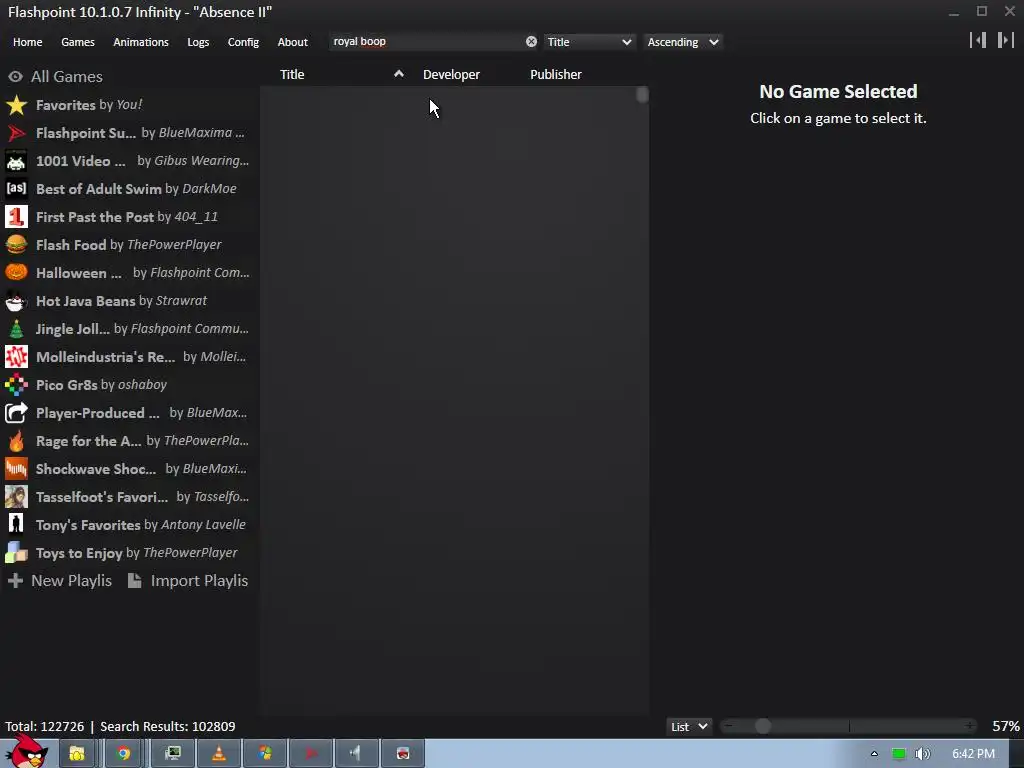
Task: Launch VLC from the taskbar
Action: pos(219,754)
